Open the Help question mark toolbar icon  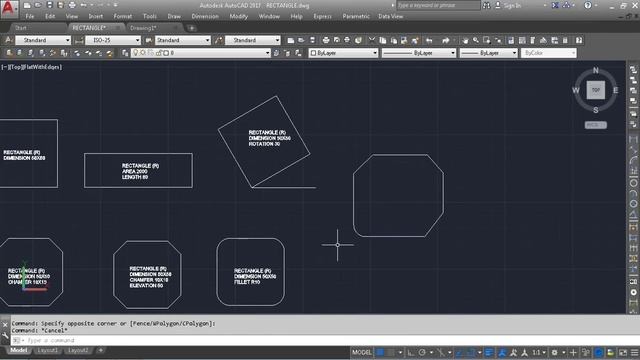coord(579,40)
